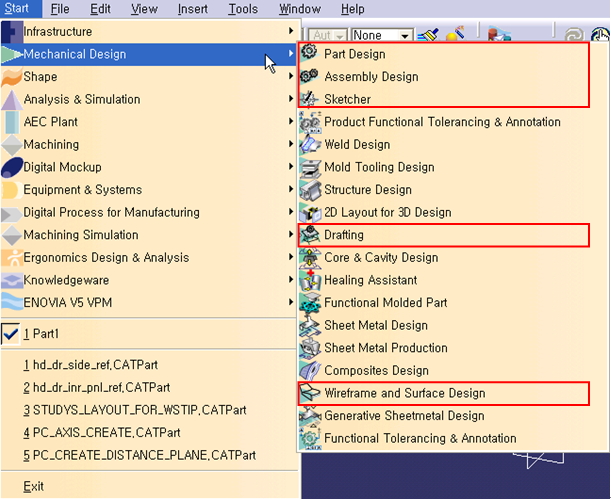Toggle the Part1 window checkmark
The image size is (611, 499).
(x=11, y=334)
